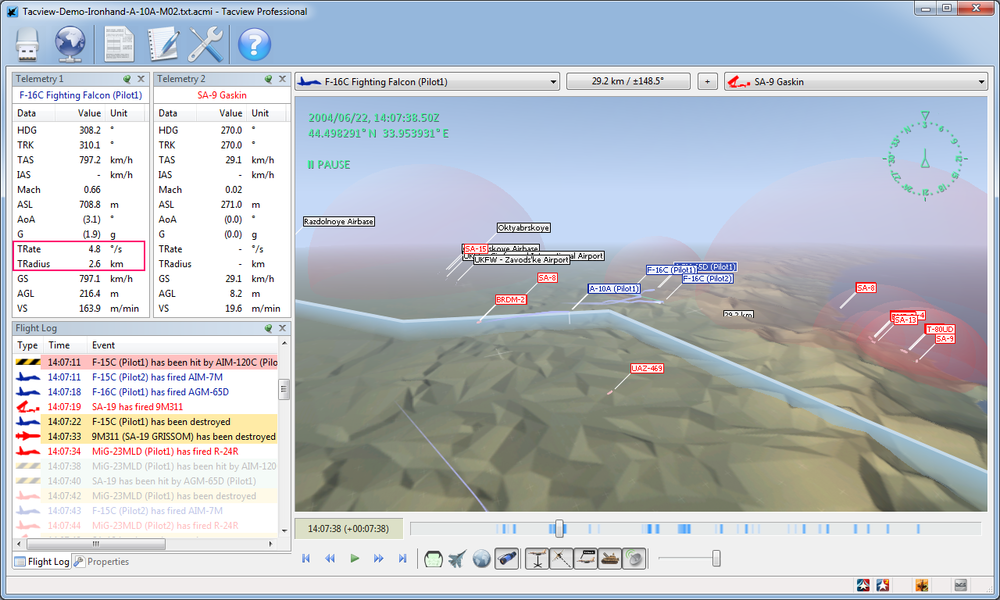1000x600 pixels.
Task: Click the BRDM-2 label in 3D view
Action: (511, 300)
